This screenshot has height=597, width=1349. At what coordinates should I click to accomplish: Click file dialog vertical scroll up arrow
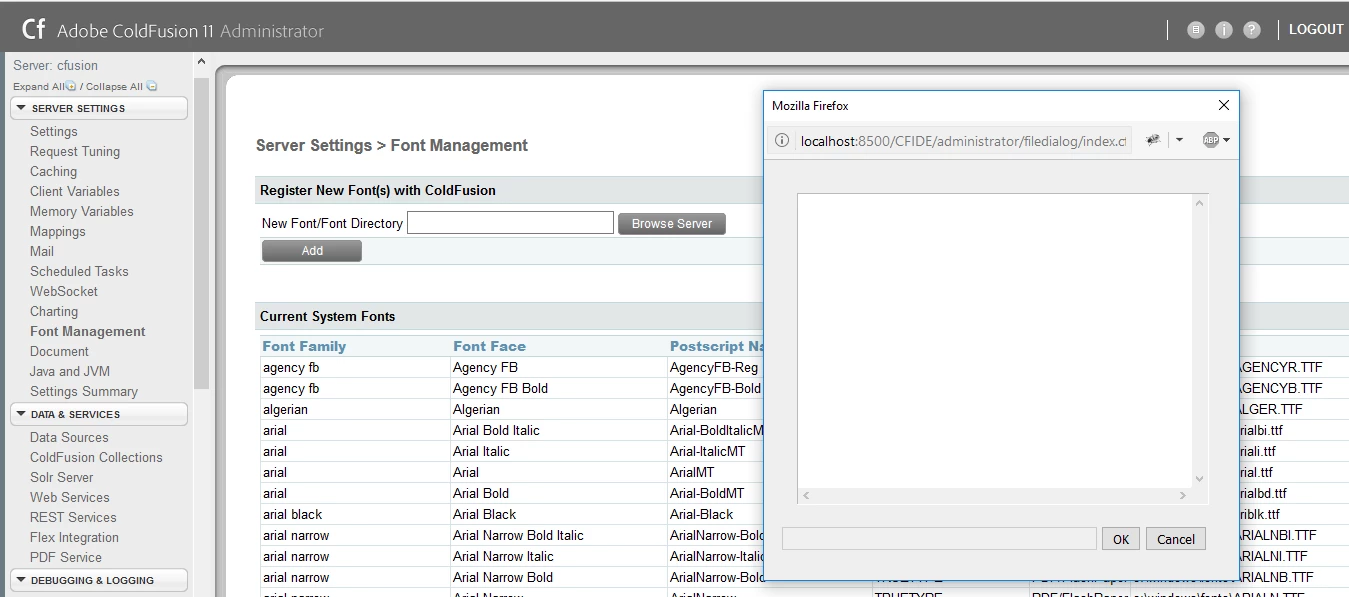[x=1200, y=204]
